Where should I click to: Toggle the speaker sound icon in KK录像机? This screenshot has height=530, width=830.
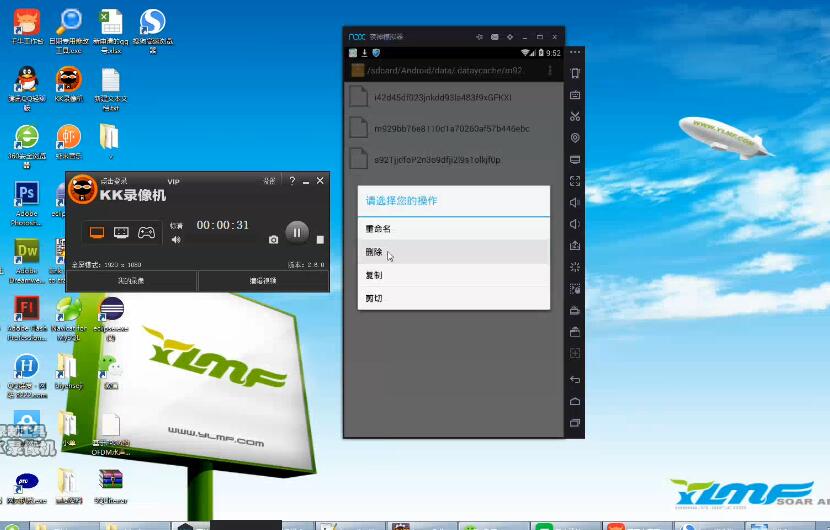pyautogui.click(x=176, y=240)
